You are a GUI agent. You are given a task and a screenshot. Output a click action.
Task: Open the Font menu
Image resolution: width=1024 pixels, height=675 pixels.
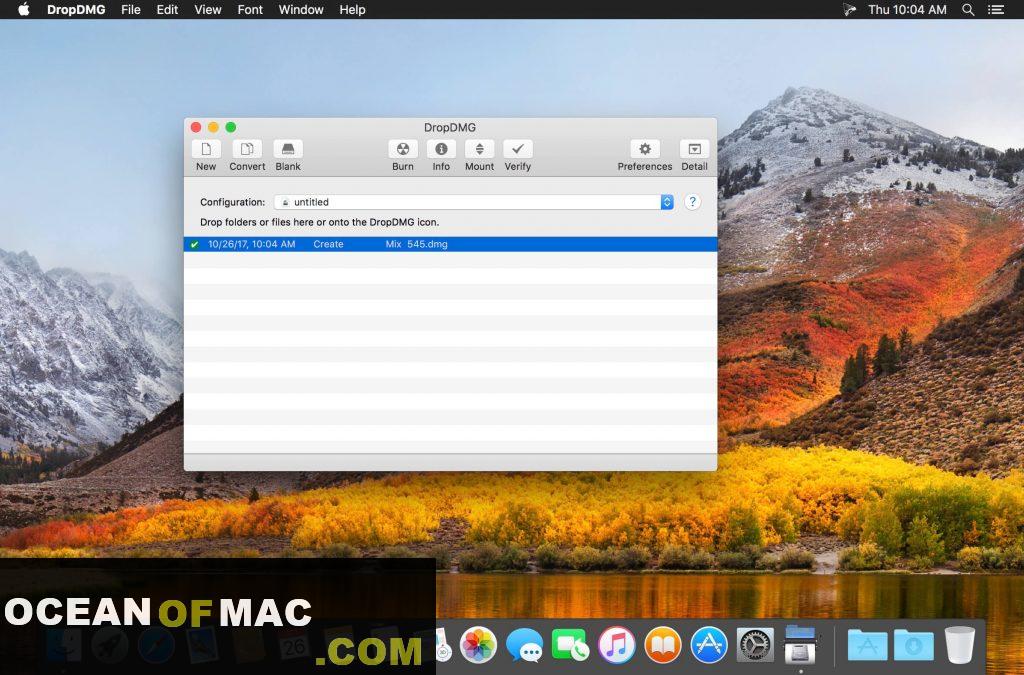coord(250,10)
